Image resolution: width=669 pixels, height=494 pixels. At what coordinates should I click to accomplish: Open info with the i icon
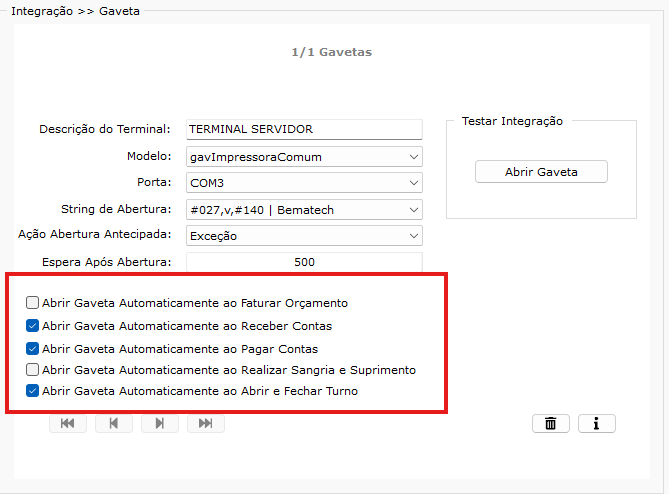[x=597, y=424]
